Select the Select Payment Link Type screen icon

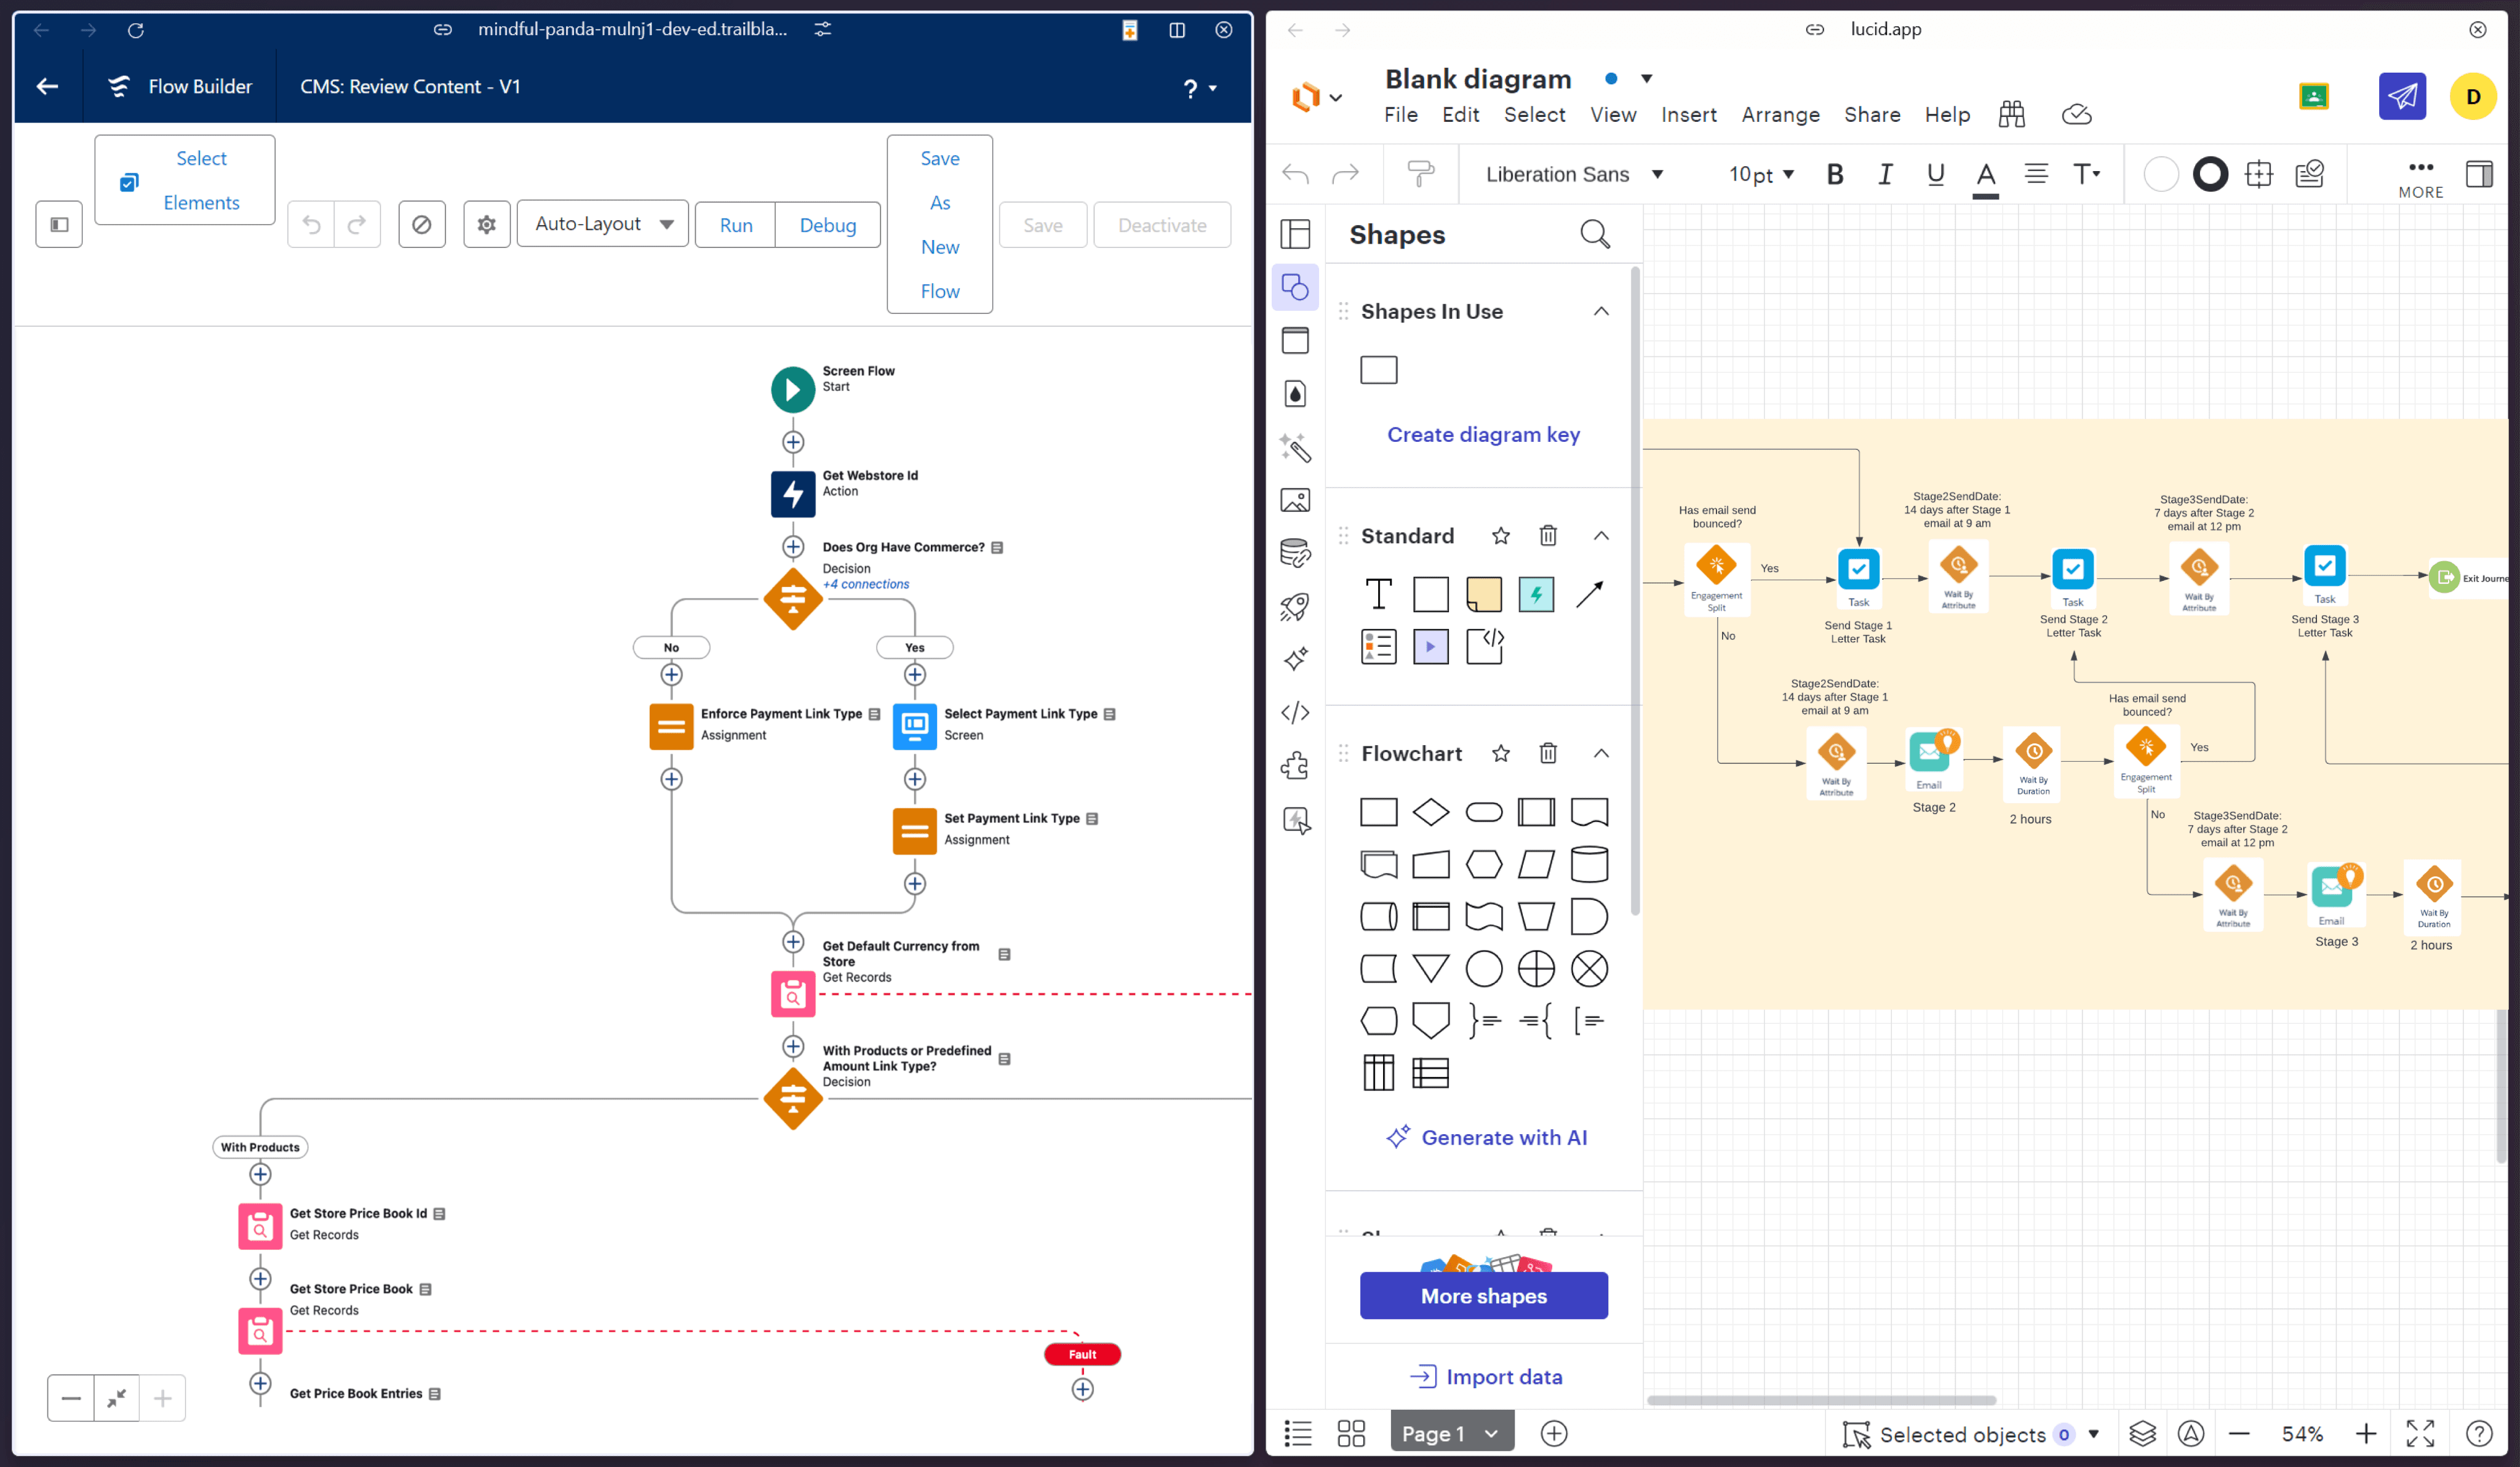(914, 727)
